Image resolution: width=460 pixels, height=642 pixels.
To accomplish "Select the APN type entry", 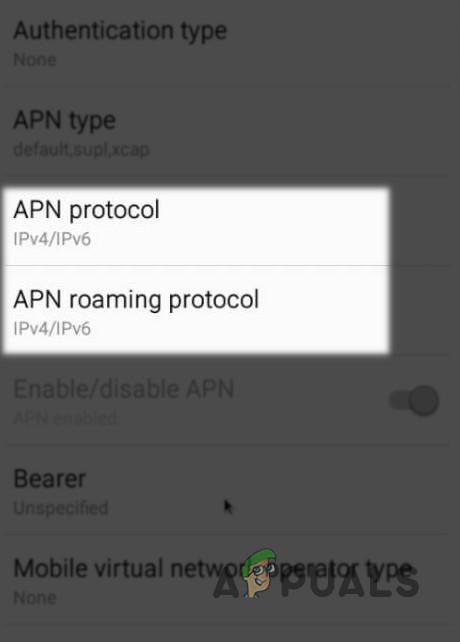I will tap(230, 133).
